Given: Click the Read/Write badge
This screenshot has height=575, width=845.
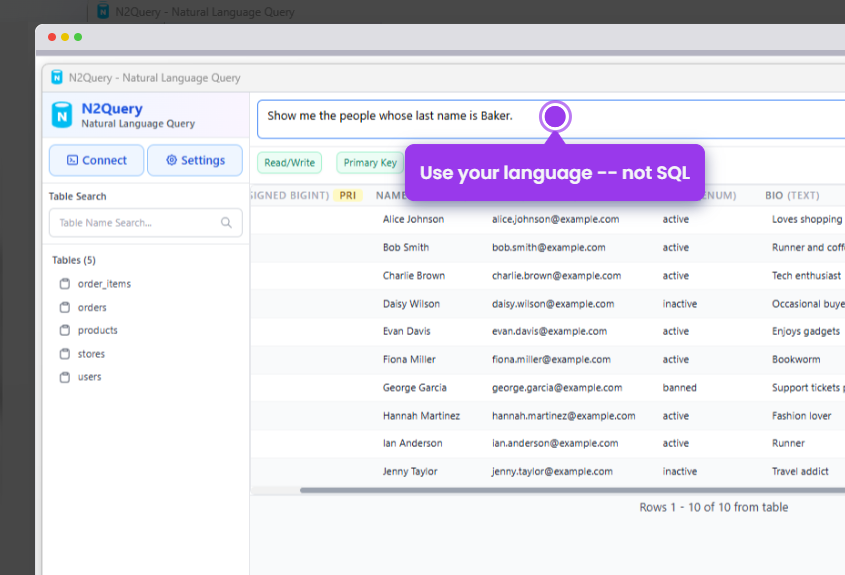Looking at the screenshot, I should pyautogui.click(x=289, y=163).
